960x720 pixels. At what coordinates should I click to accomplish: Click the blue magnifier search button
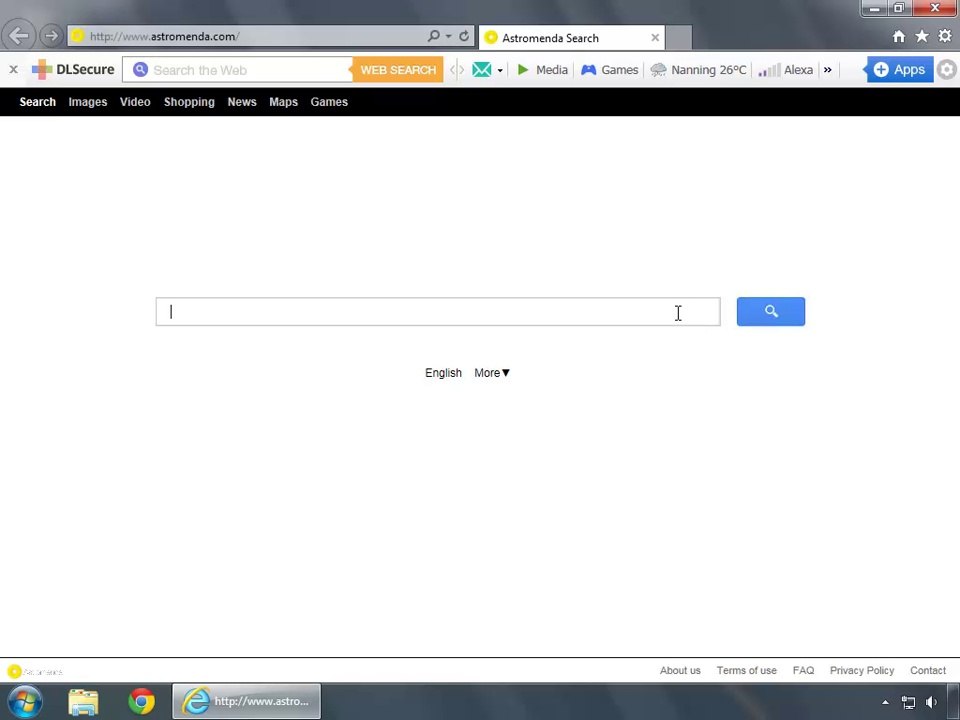771,312
